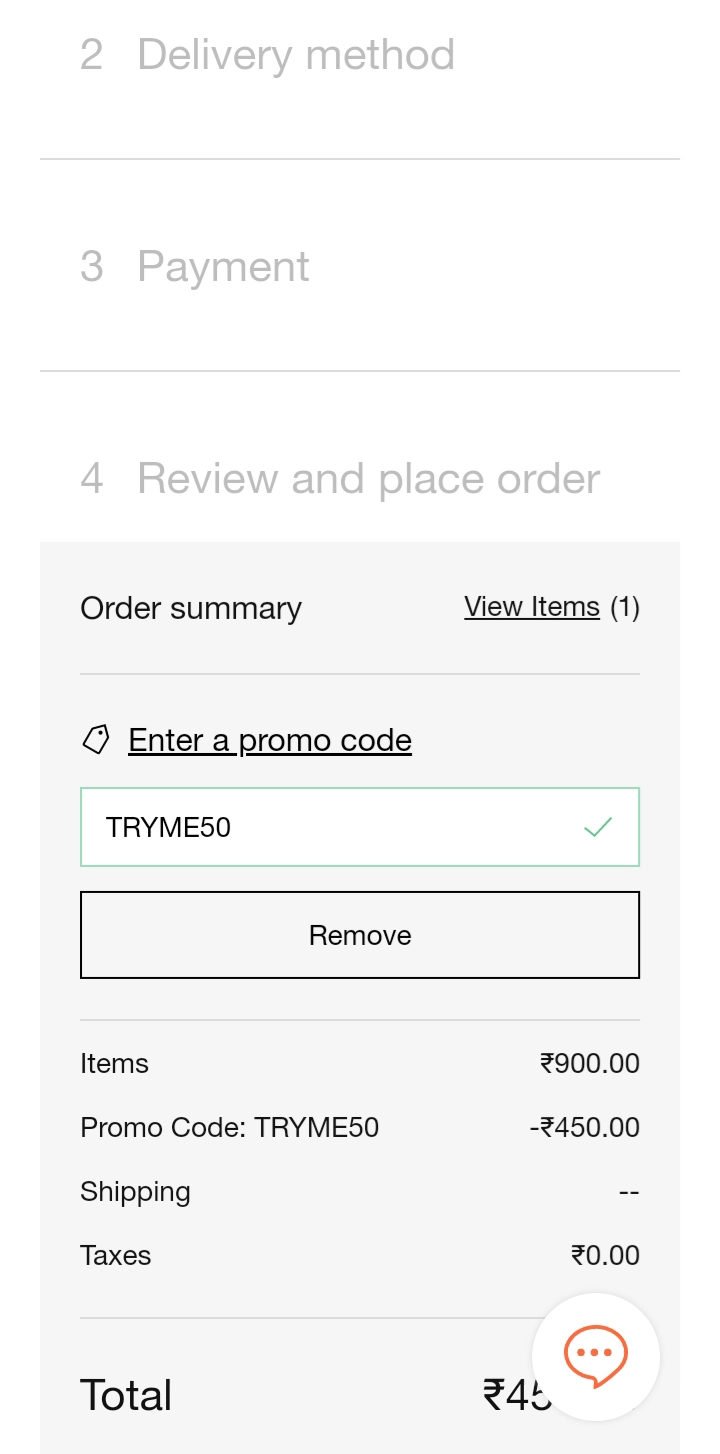
Task: Select the Items price ₹900.00
Action: pos(590,1063)
